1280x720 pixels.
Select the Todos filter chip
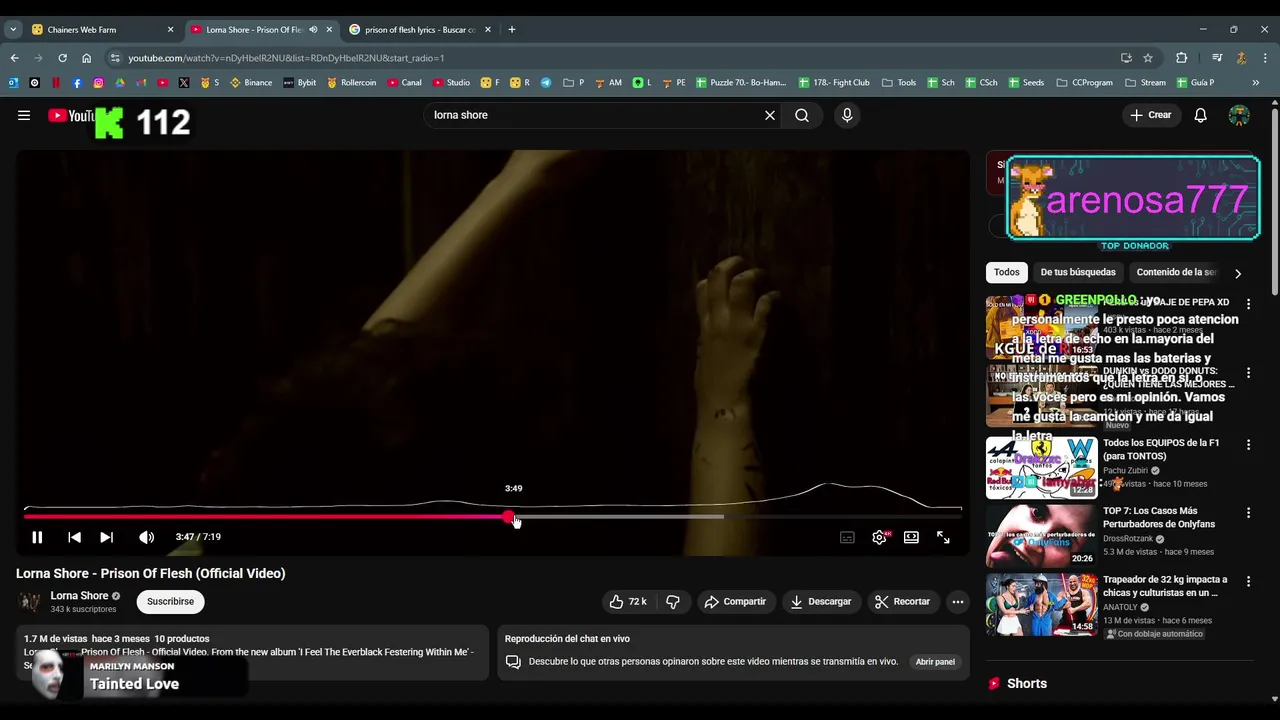click(1007, 272)
